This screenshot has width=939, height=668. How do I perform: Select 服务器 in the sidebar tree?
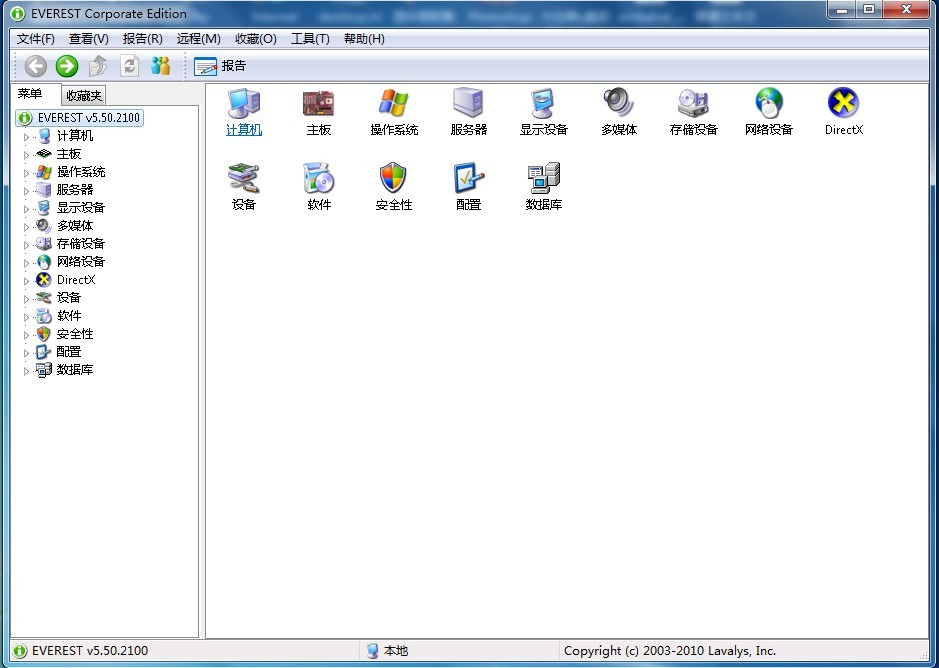(75, 190)
